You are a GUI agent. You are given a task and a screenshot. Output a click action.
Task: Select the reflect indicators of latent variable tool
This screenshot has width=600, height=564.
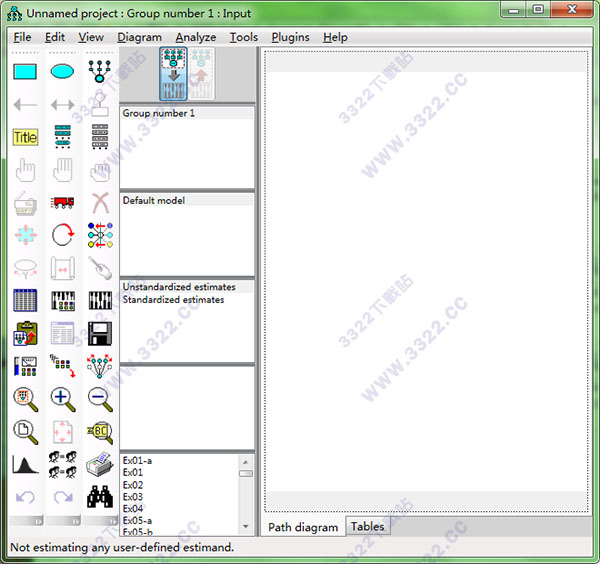pos(100,235)
